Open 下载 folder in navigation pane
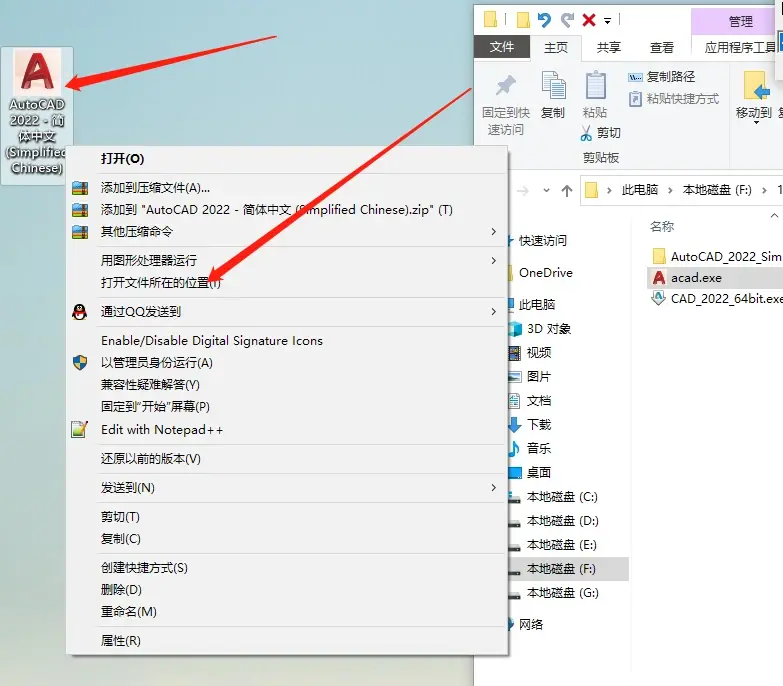This screenshot has width=783, height=686. 538,424
